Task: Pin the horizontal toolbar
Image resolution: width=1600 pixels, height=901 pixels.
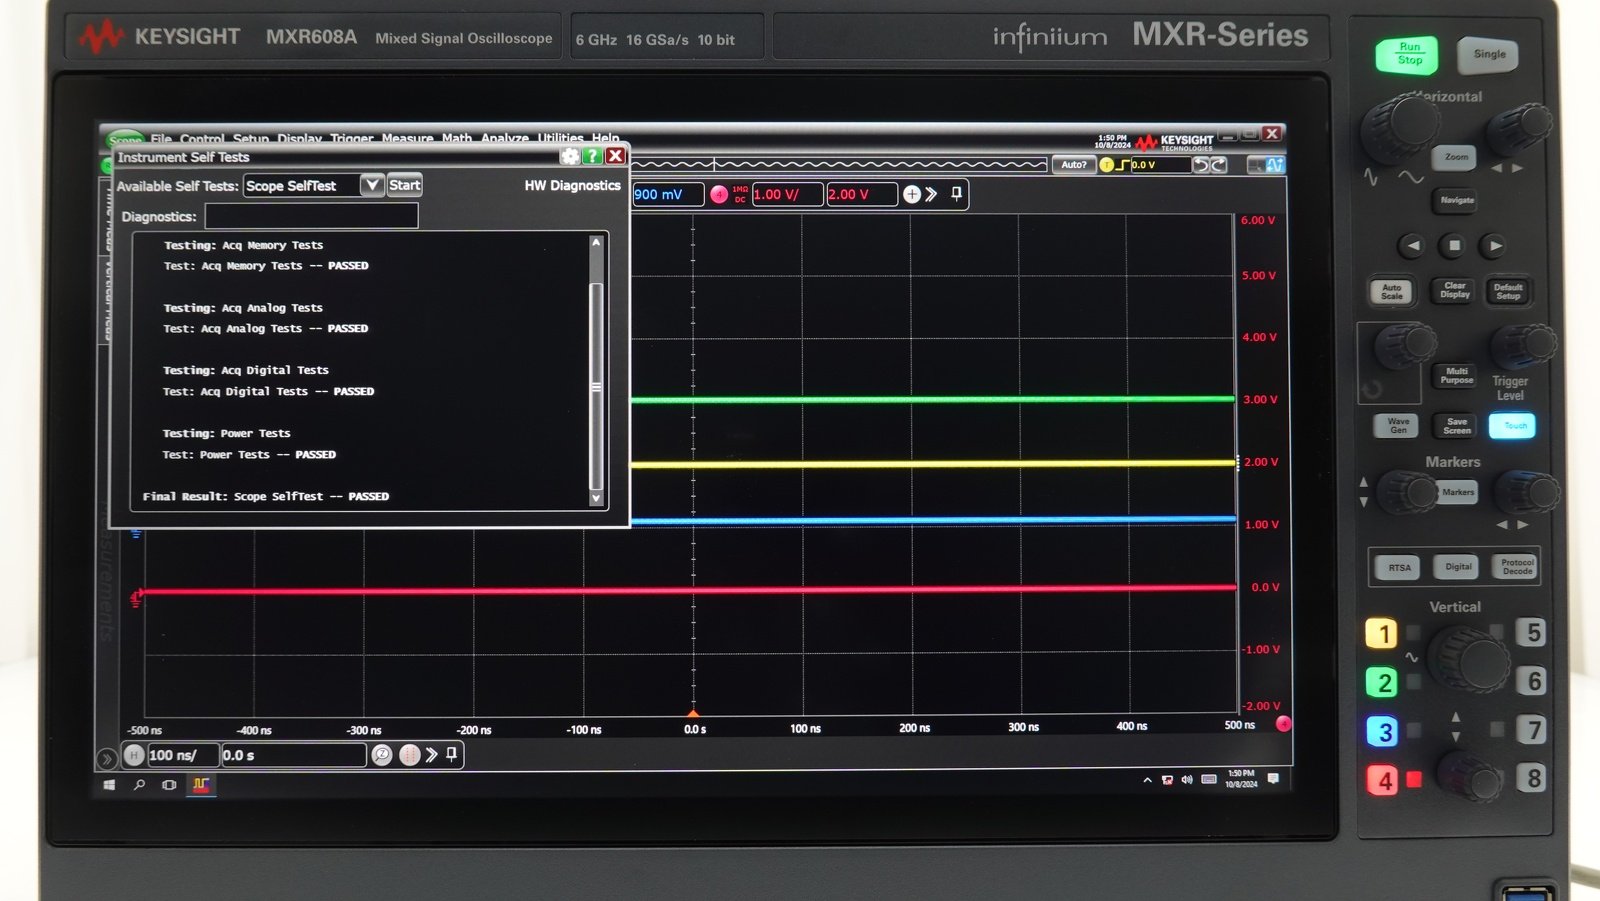Action: point(452,754)
